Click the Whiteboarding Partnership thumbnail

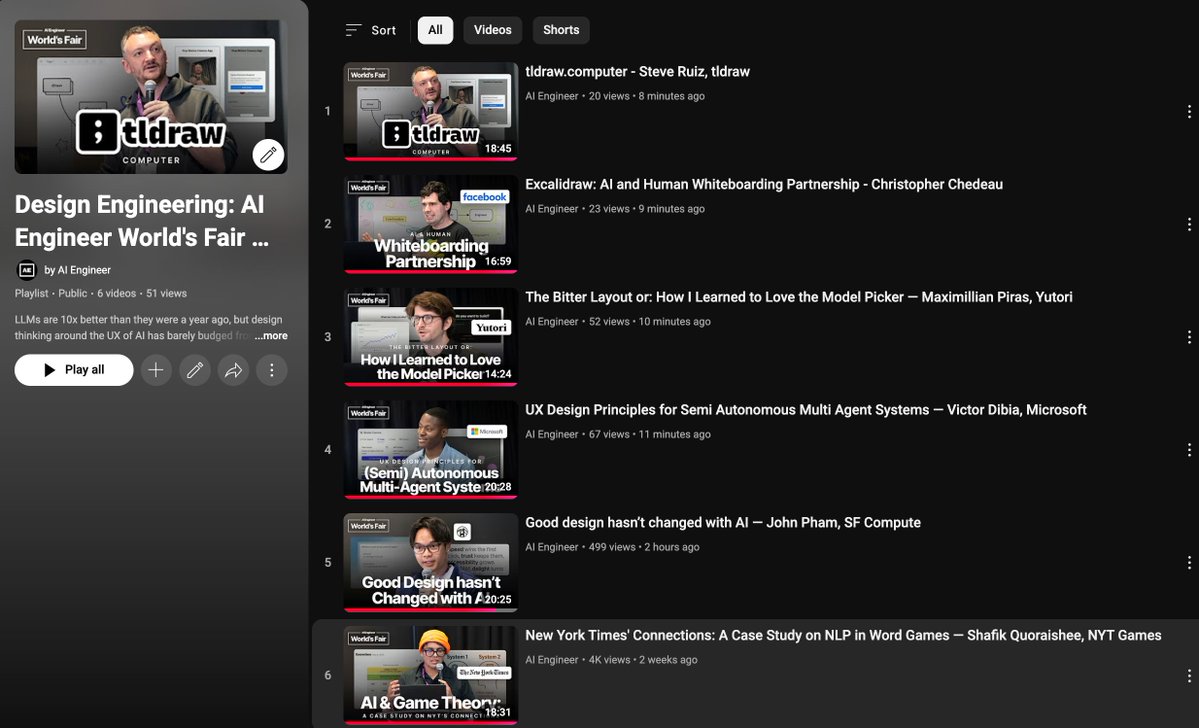click(x=431, y=224)
